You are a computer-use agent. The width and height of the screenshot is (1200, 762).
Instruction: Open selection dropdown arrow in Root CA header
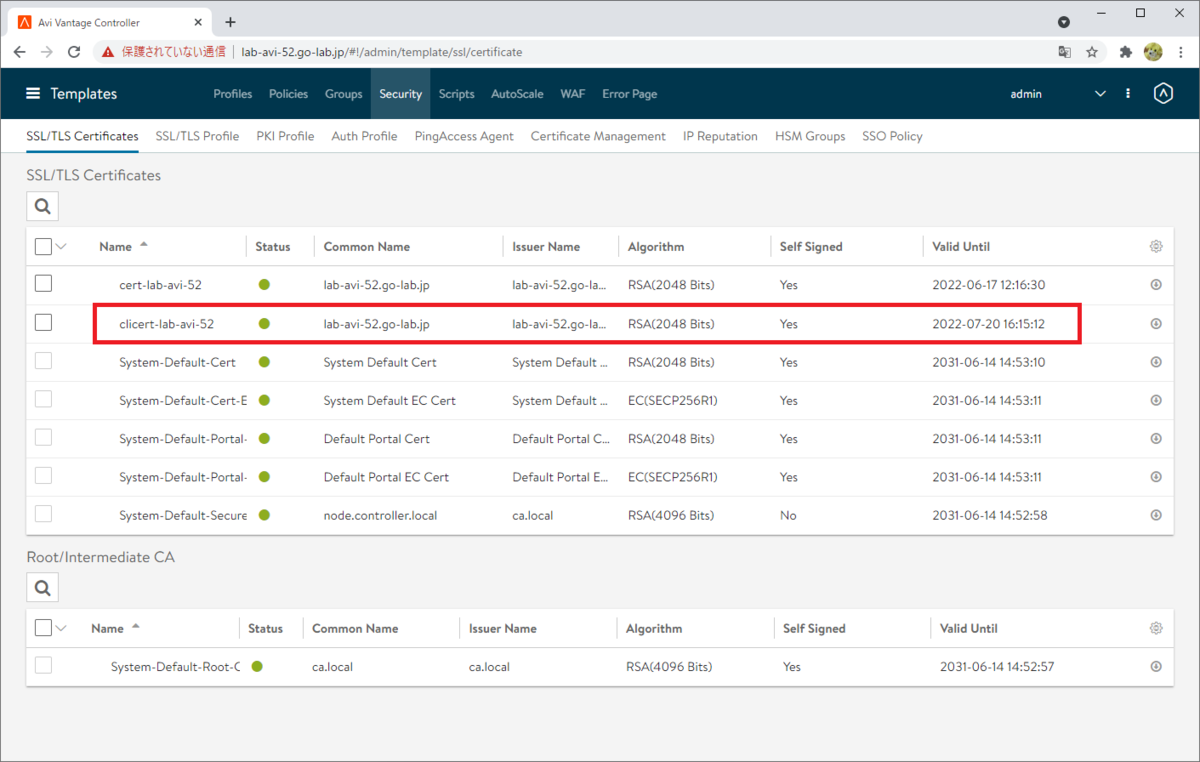[61, 629]
